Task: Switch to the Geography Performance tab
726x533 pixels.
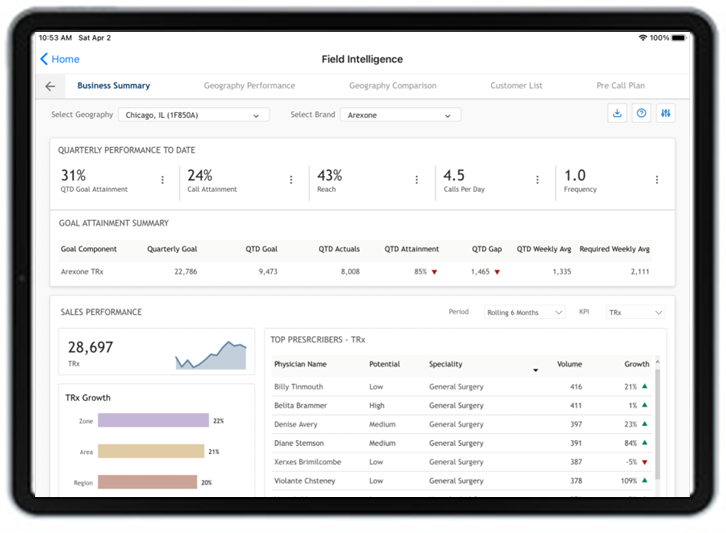Action: pyautogui.click(x=249, y=86)
